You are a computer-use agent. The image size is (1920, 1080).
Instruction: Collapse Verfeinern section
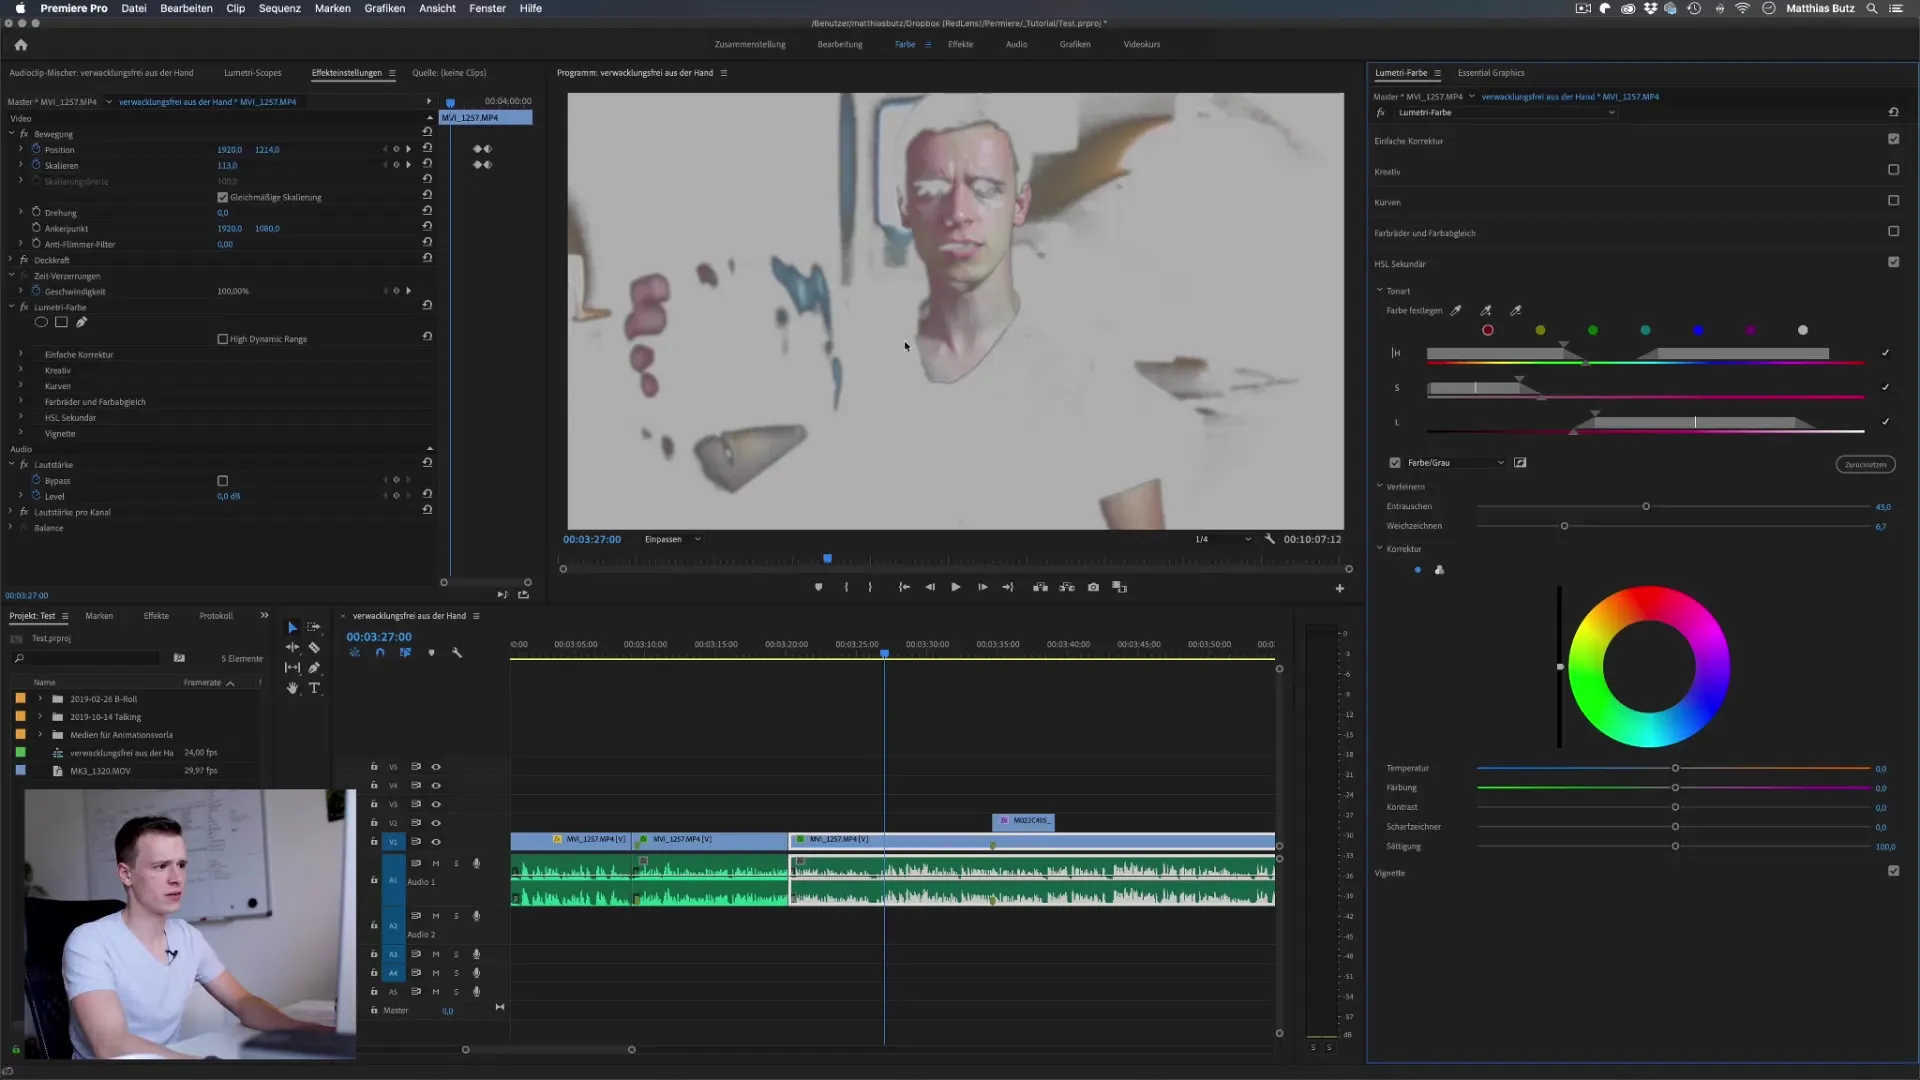point(1380,486)
